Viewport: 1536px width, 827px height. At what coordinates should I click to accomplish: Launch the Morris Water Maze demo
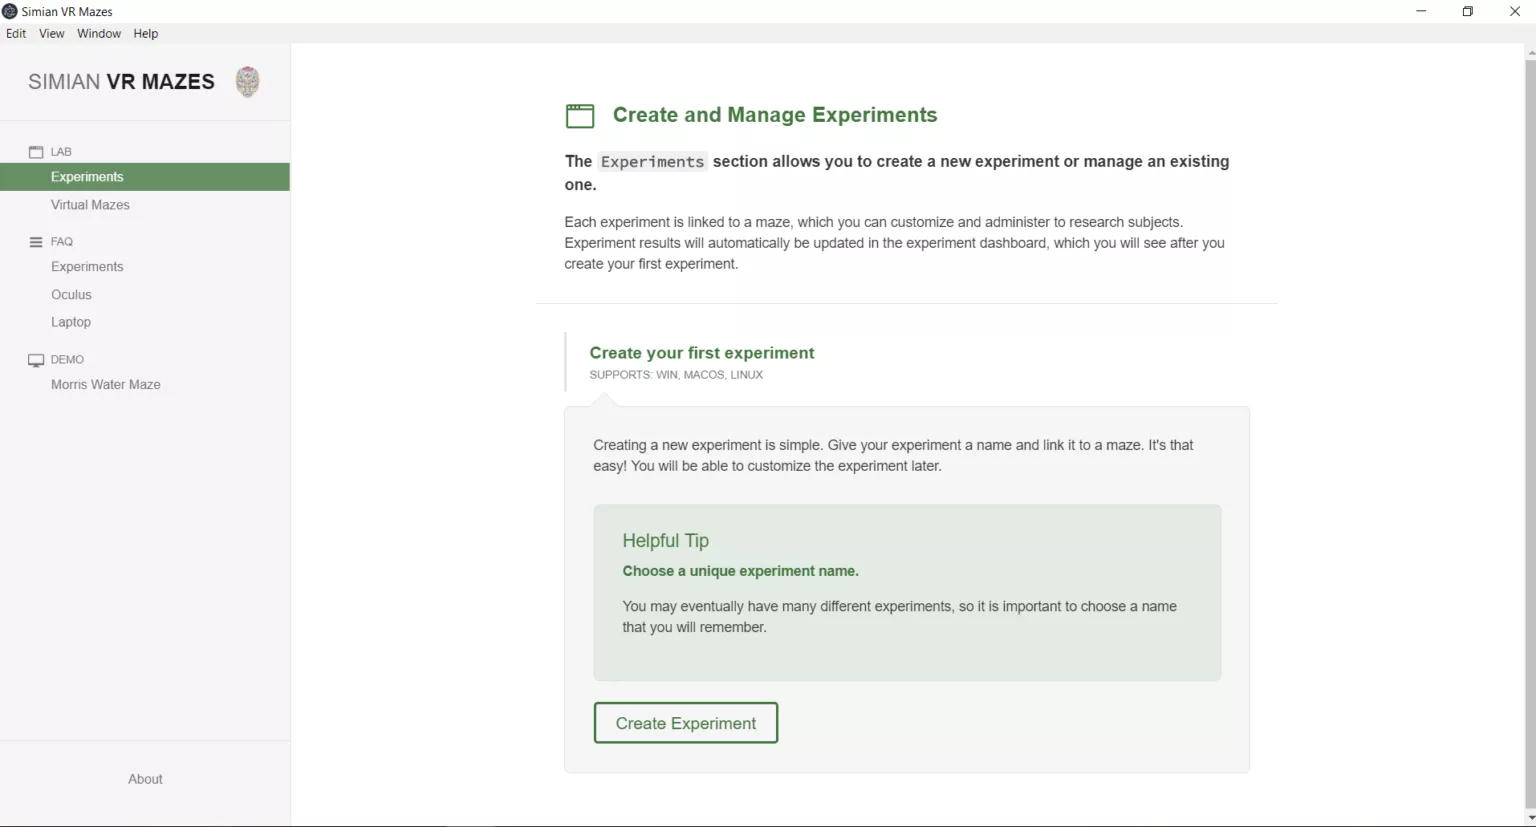pos(106,385)
